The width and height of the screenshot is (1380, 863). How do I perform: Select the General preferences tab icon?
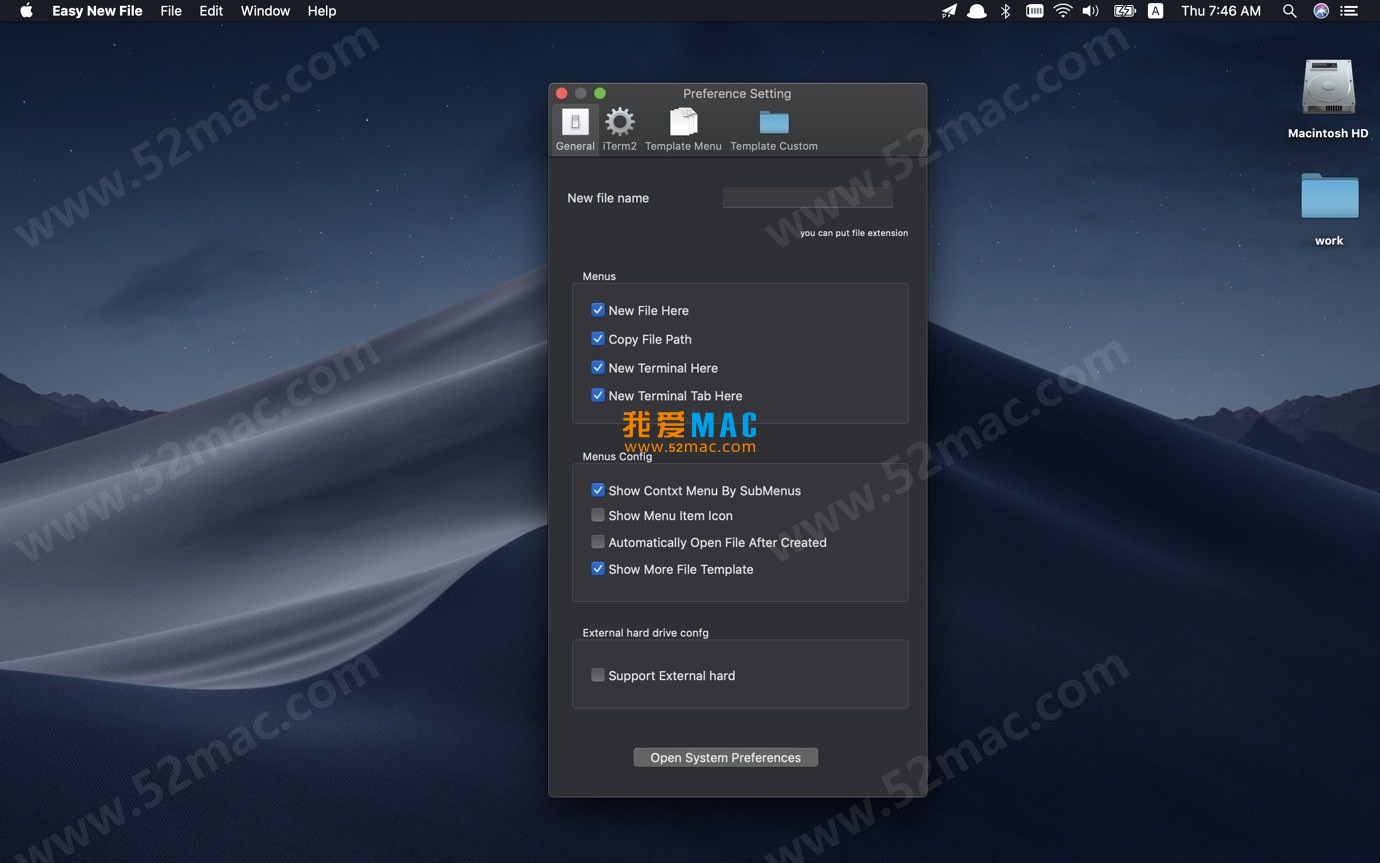click(x=575, y=123)
